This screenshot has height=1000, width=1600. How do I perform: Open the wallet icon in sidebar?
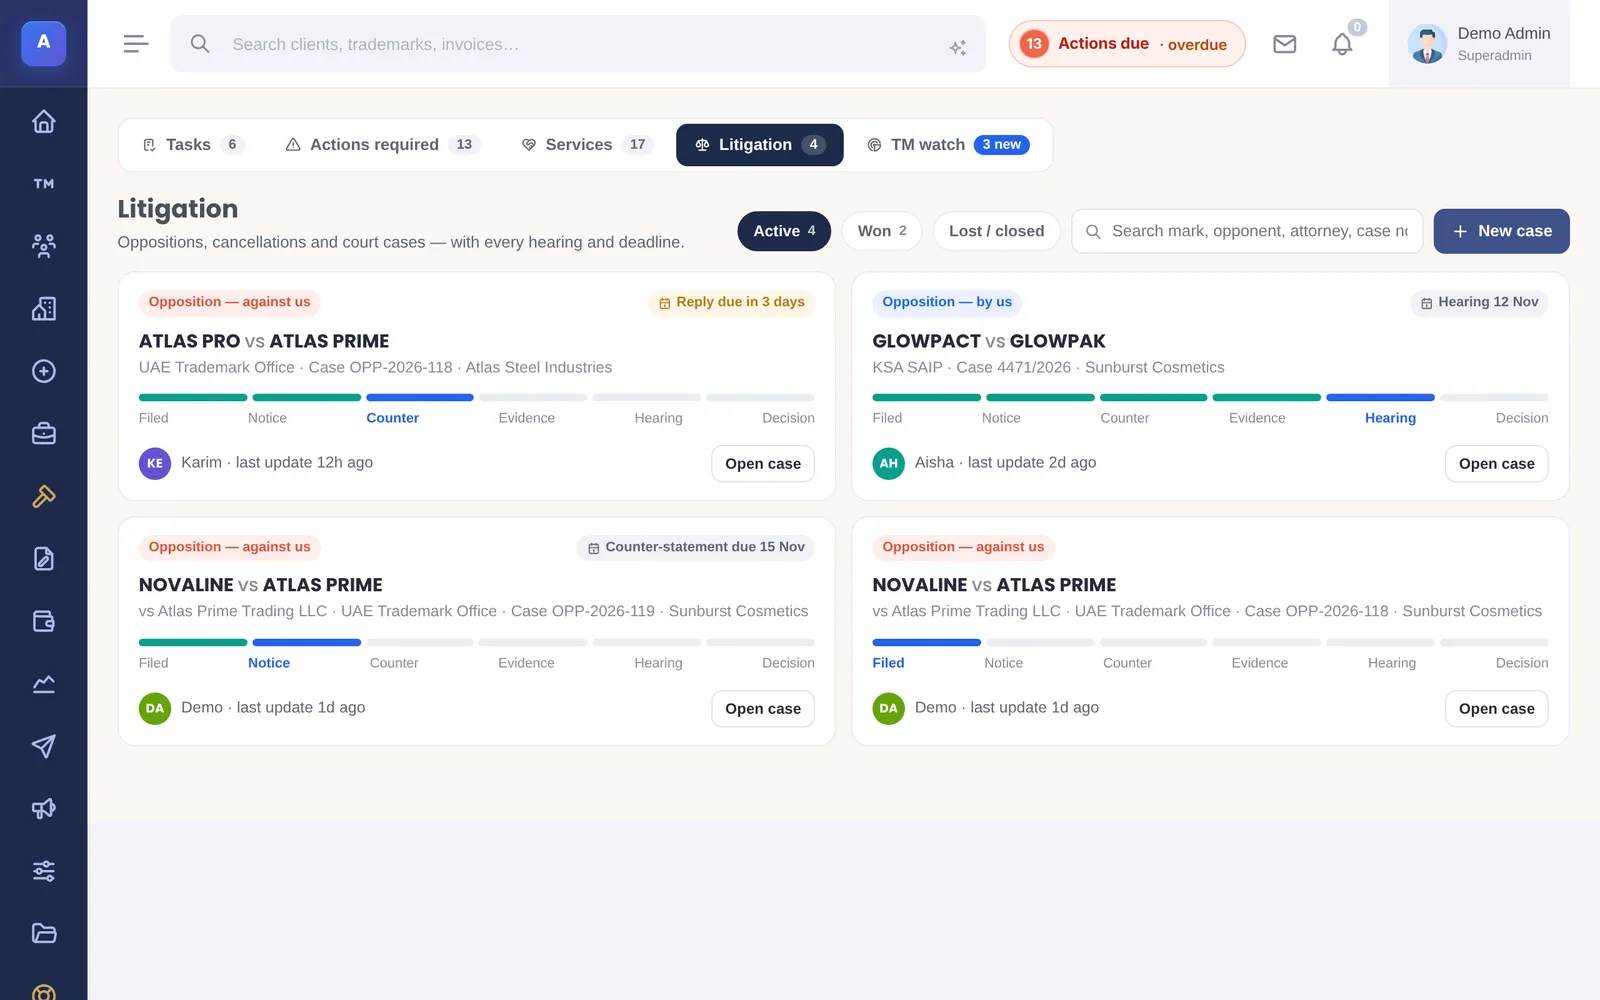43,621
